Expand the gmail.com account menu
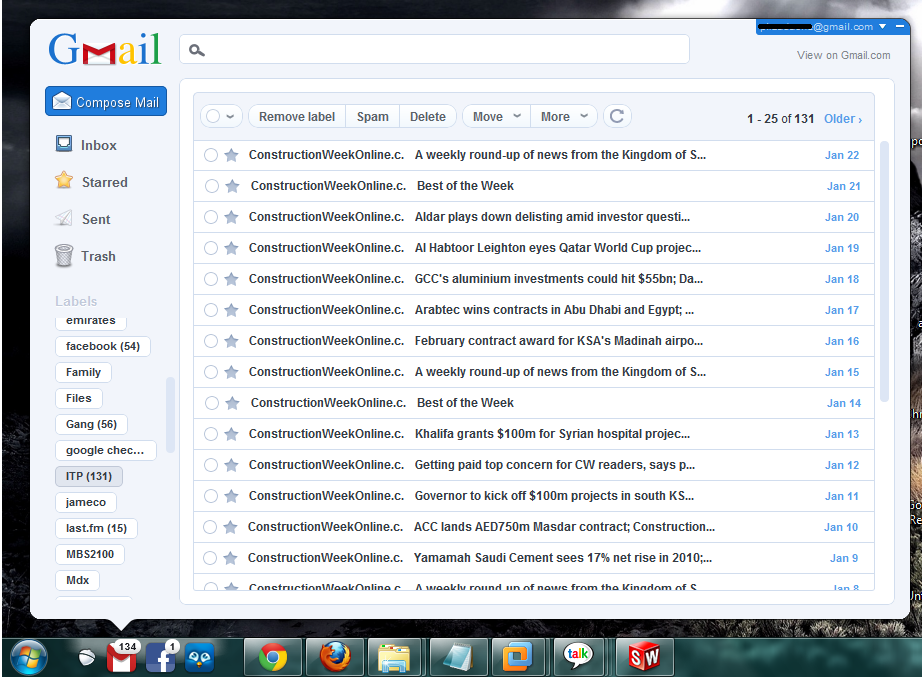Image resolution: width=922 pixels, height=686 pixels. click(882, 26)
